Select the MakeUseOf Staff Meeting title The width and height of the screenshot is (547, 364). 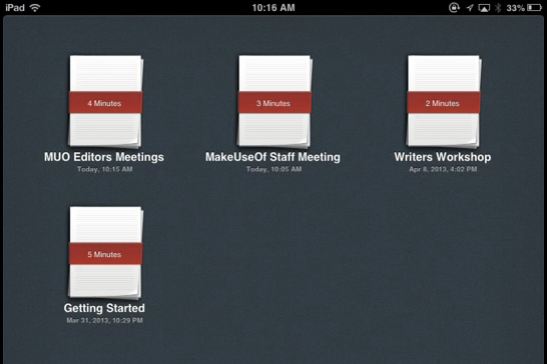[x=273, y=157]
